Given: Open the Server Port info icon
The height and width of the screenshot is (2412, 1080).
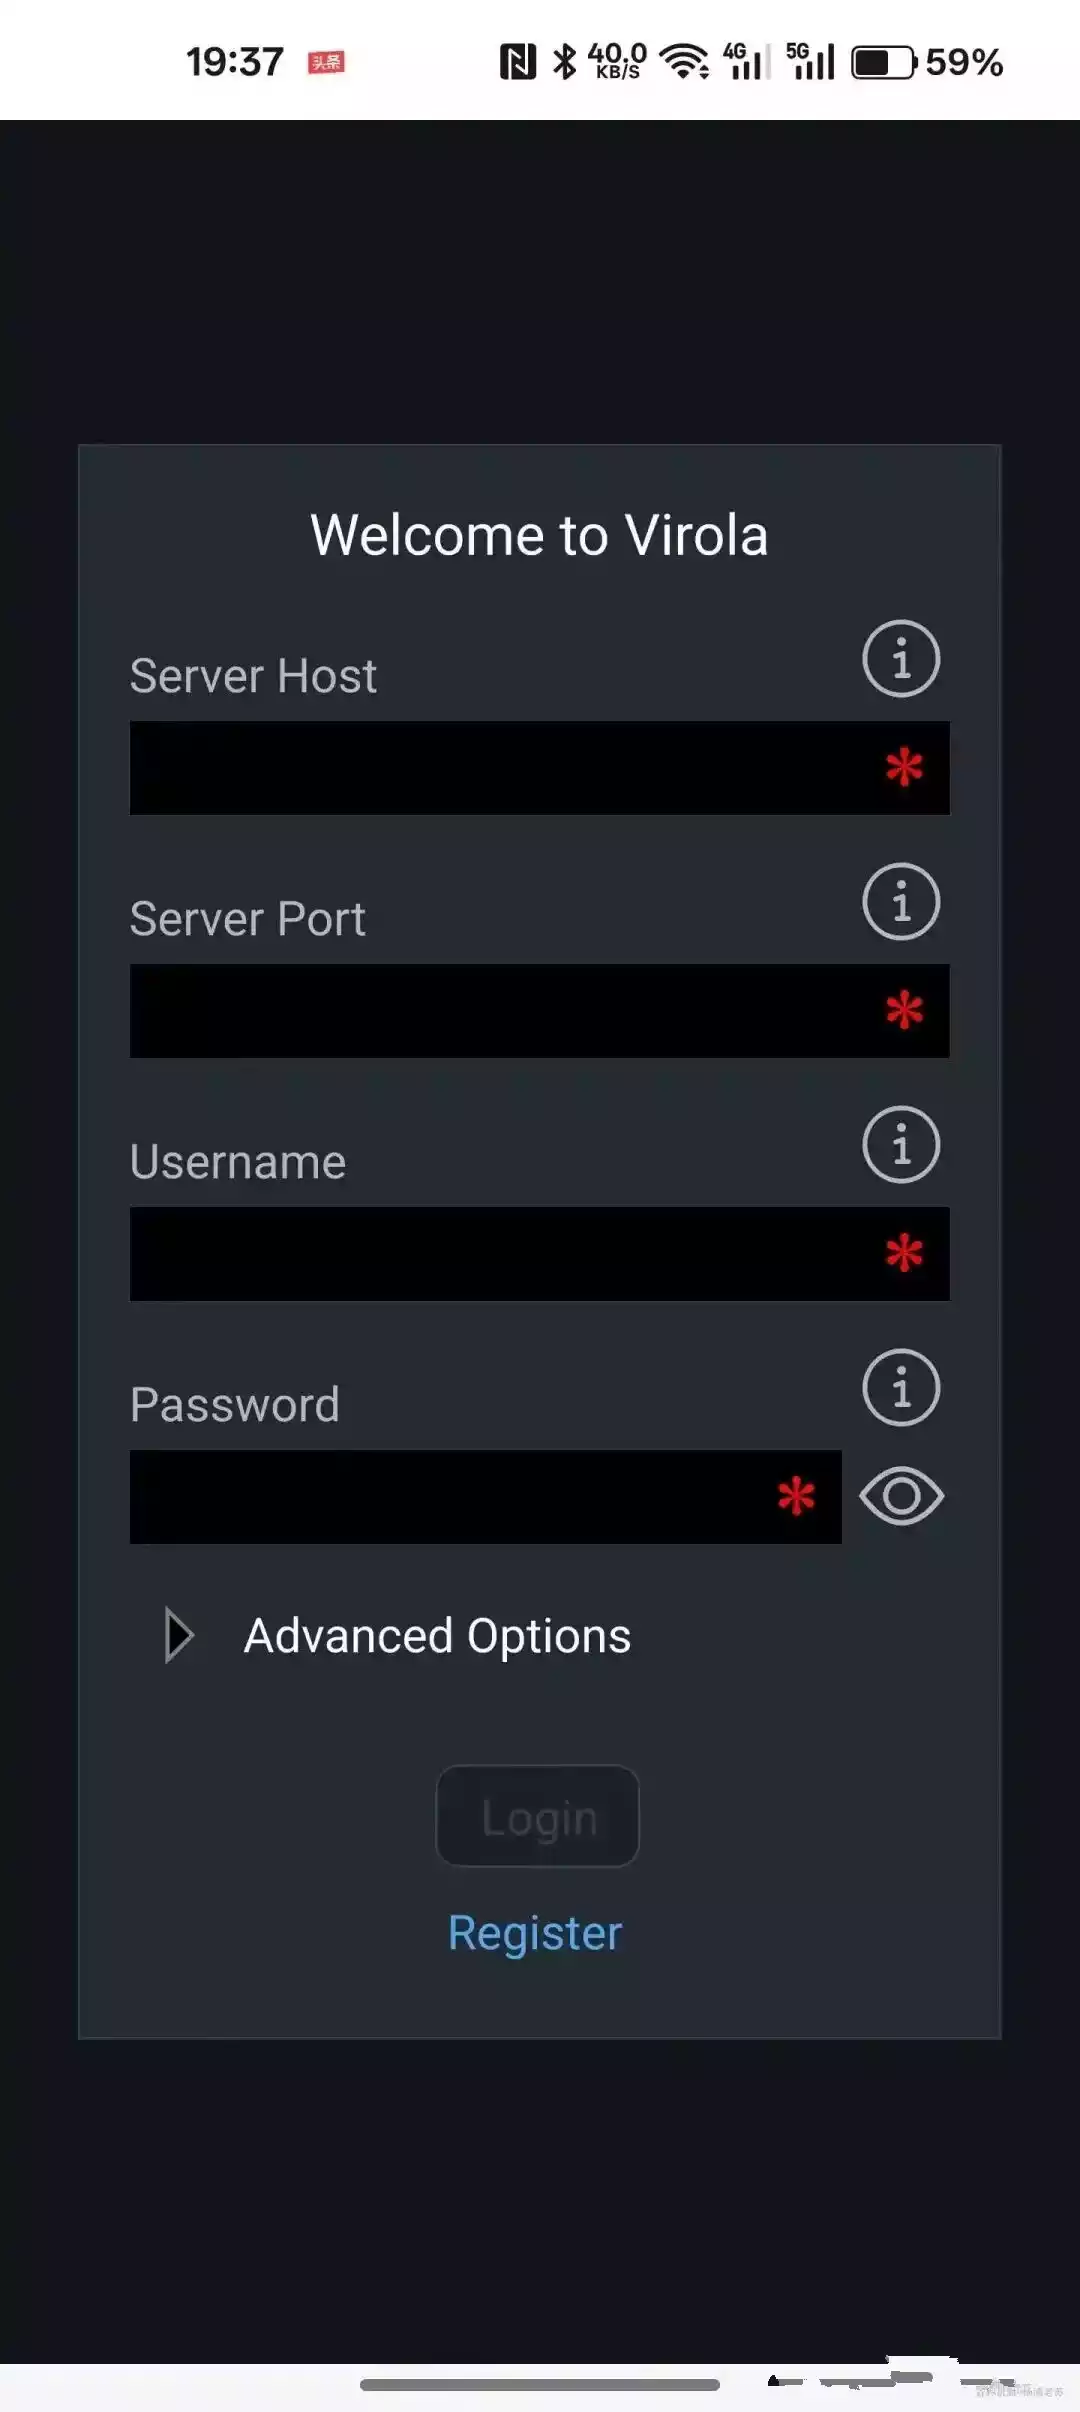Looking at the screenshot, I should pyautogui.click(x=901, y=902).
